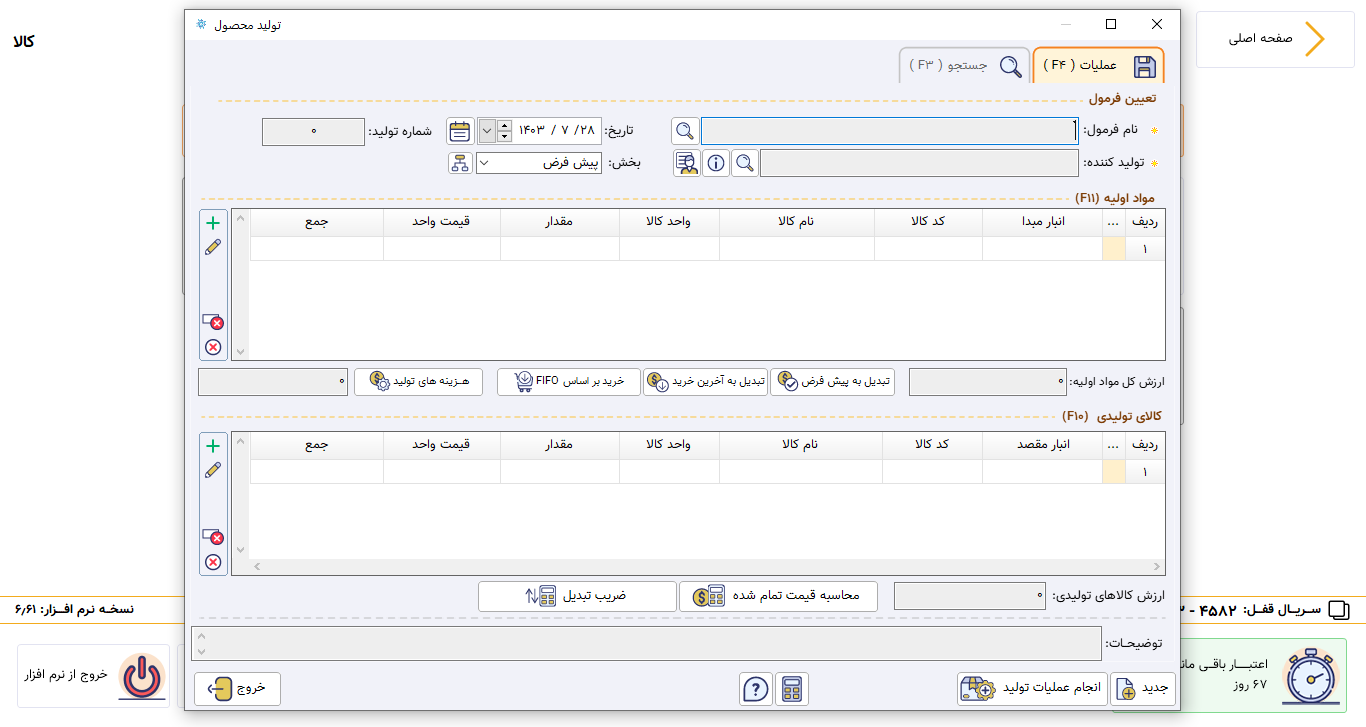
Task: Clear all raw materials with red X circle
Action: pos(213,347)
